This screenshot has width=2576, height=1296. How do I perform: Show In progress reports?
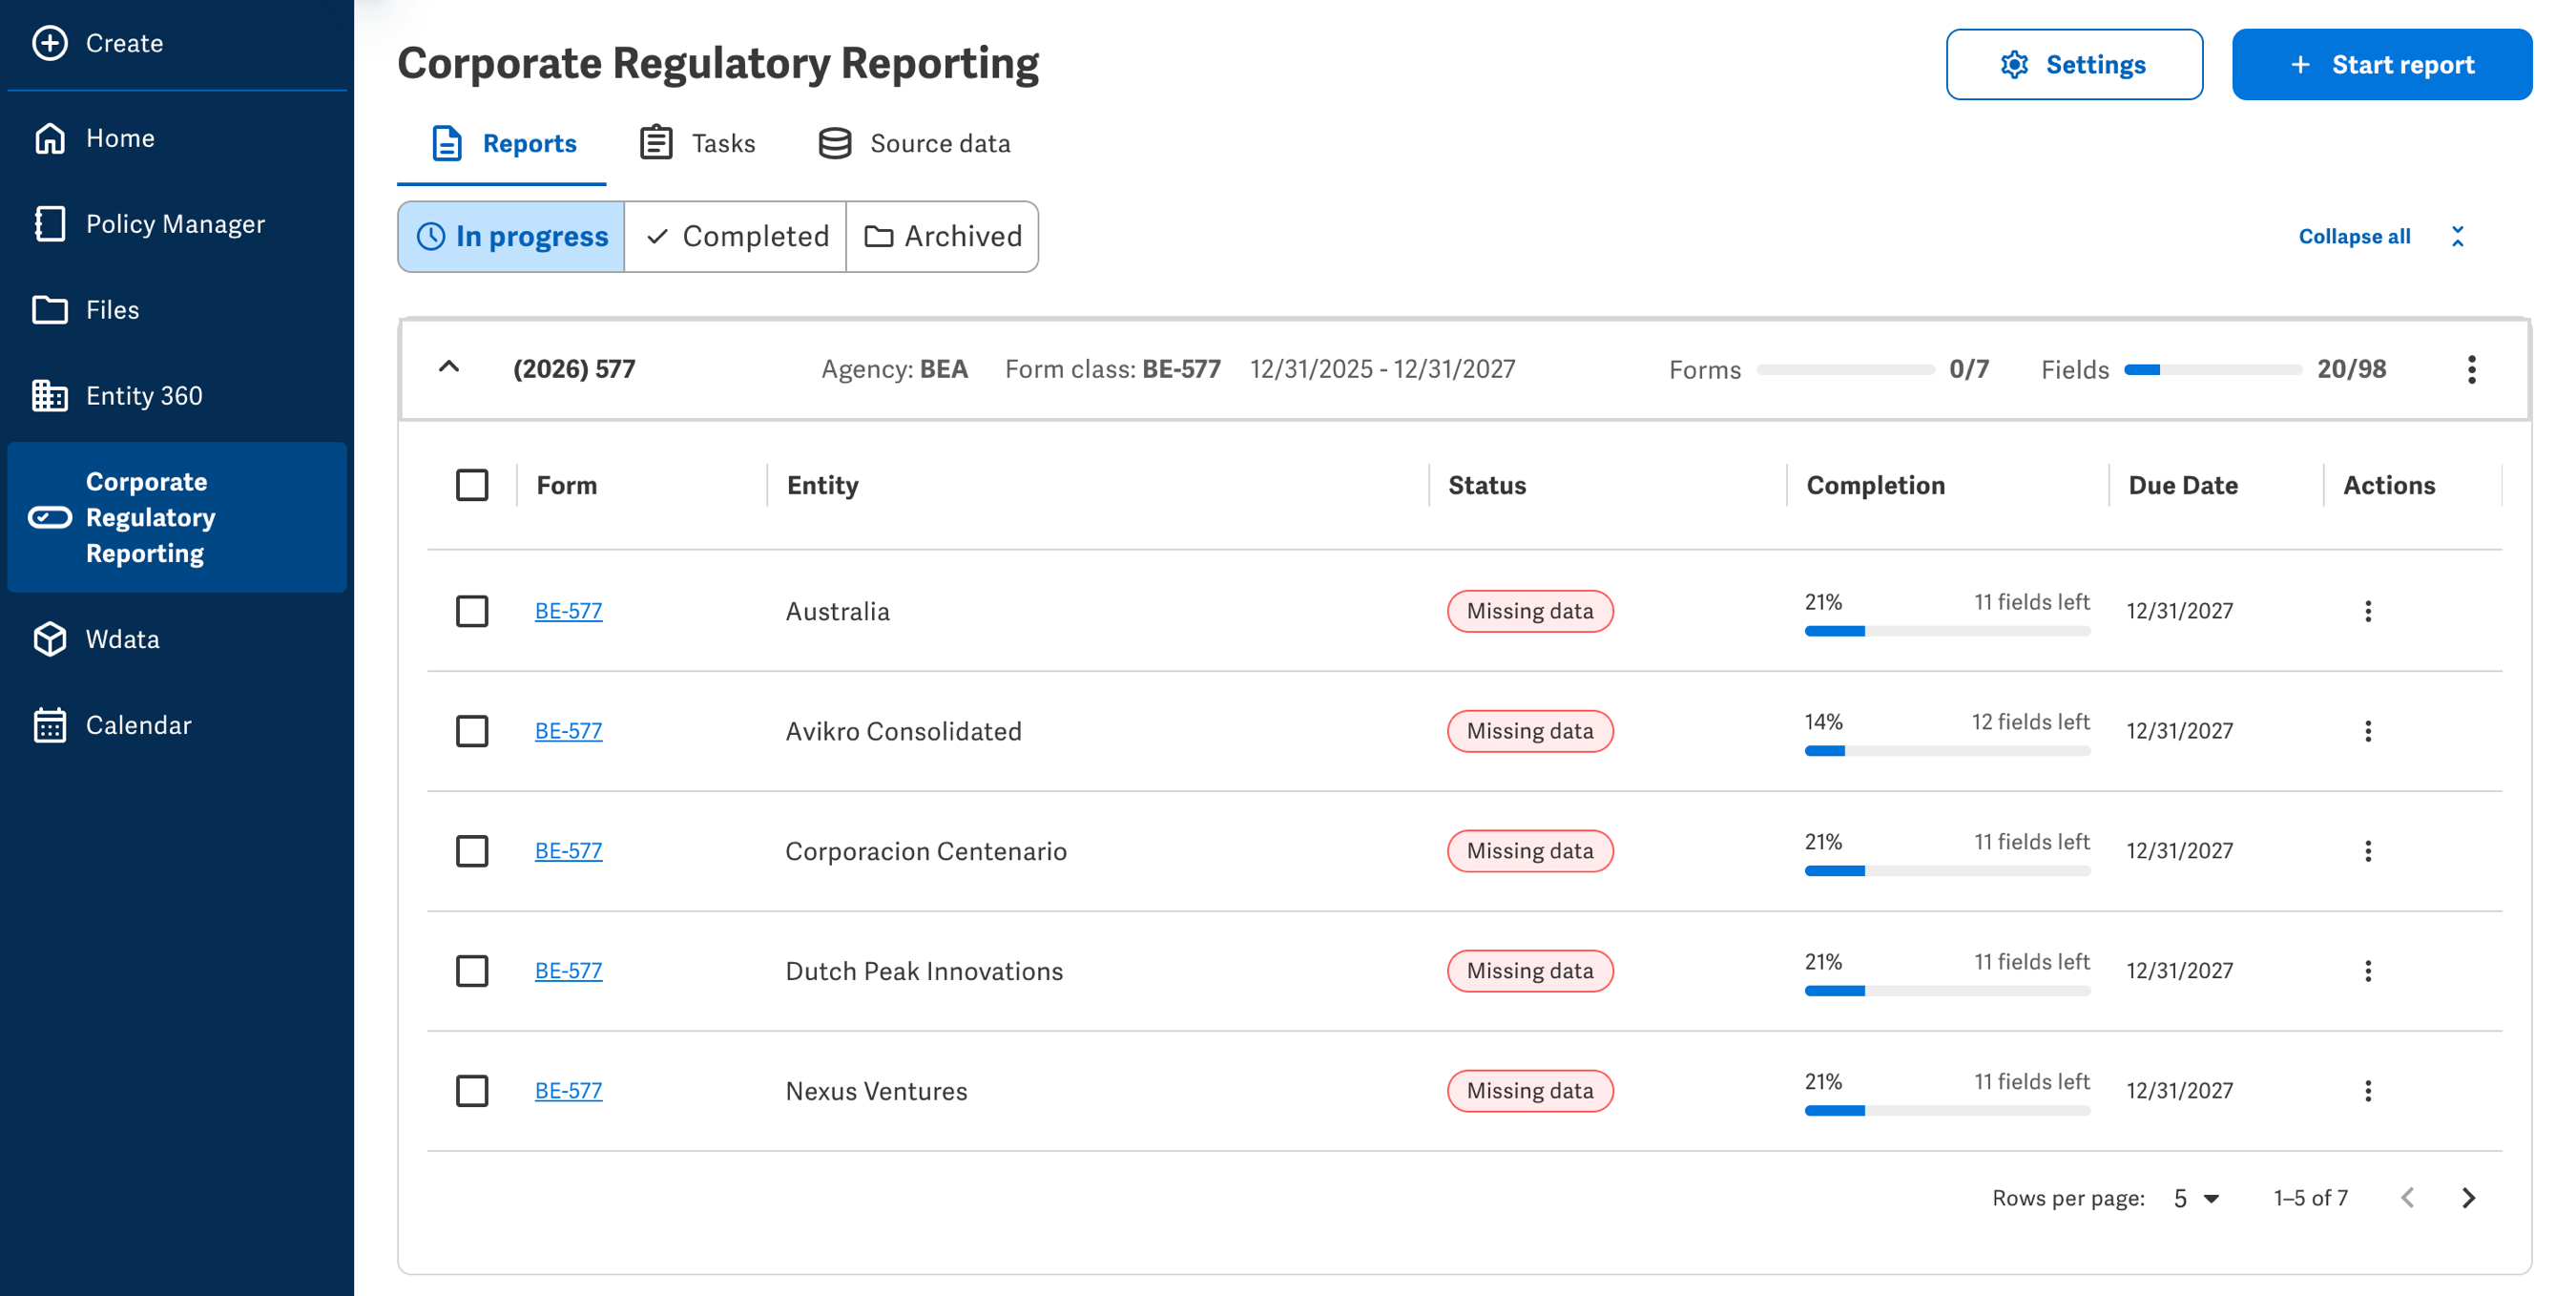pyautogui.click(x=511, y=236)
